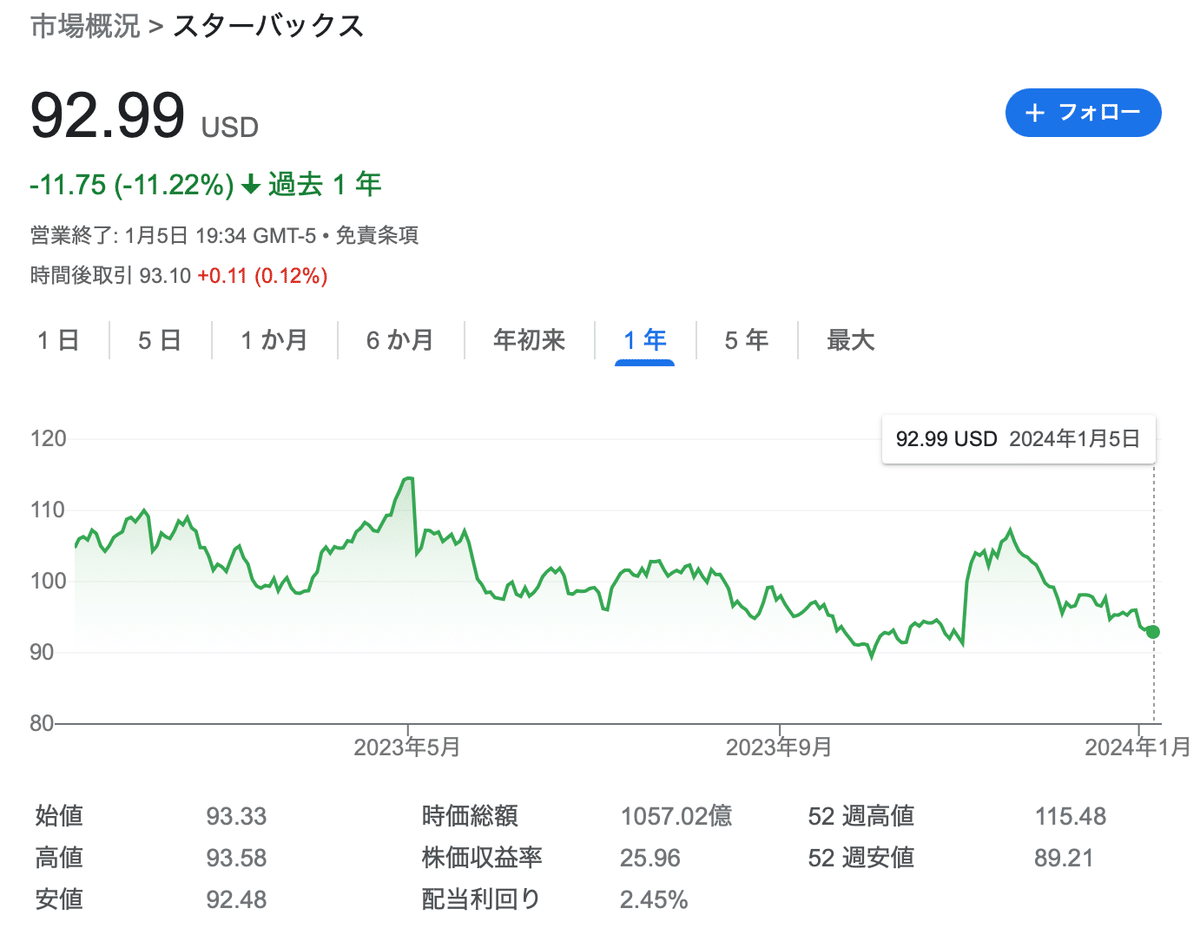The width and height of the screenshot is (1200, 927).
Task: Switch to the 6 か月 view
Action: click(400, 340)
